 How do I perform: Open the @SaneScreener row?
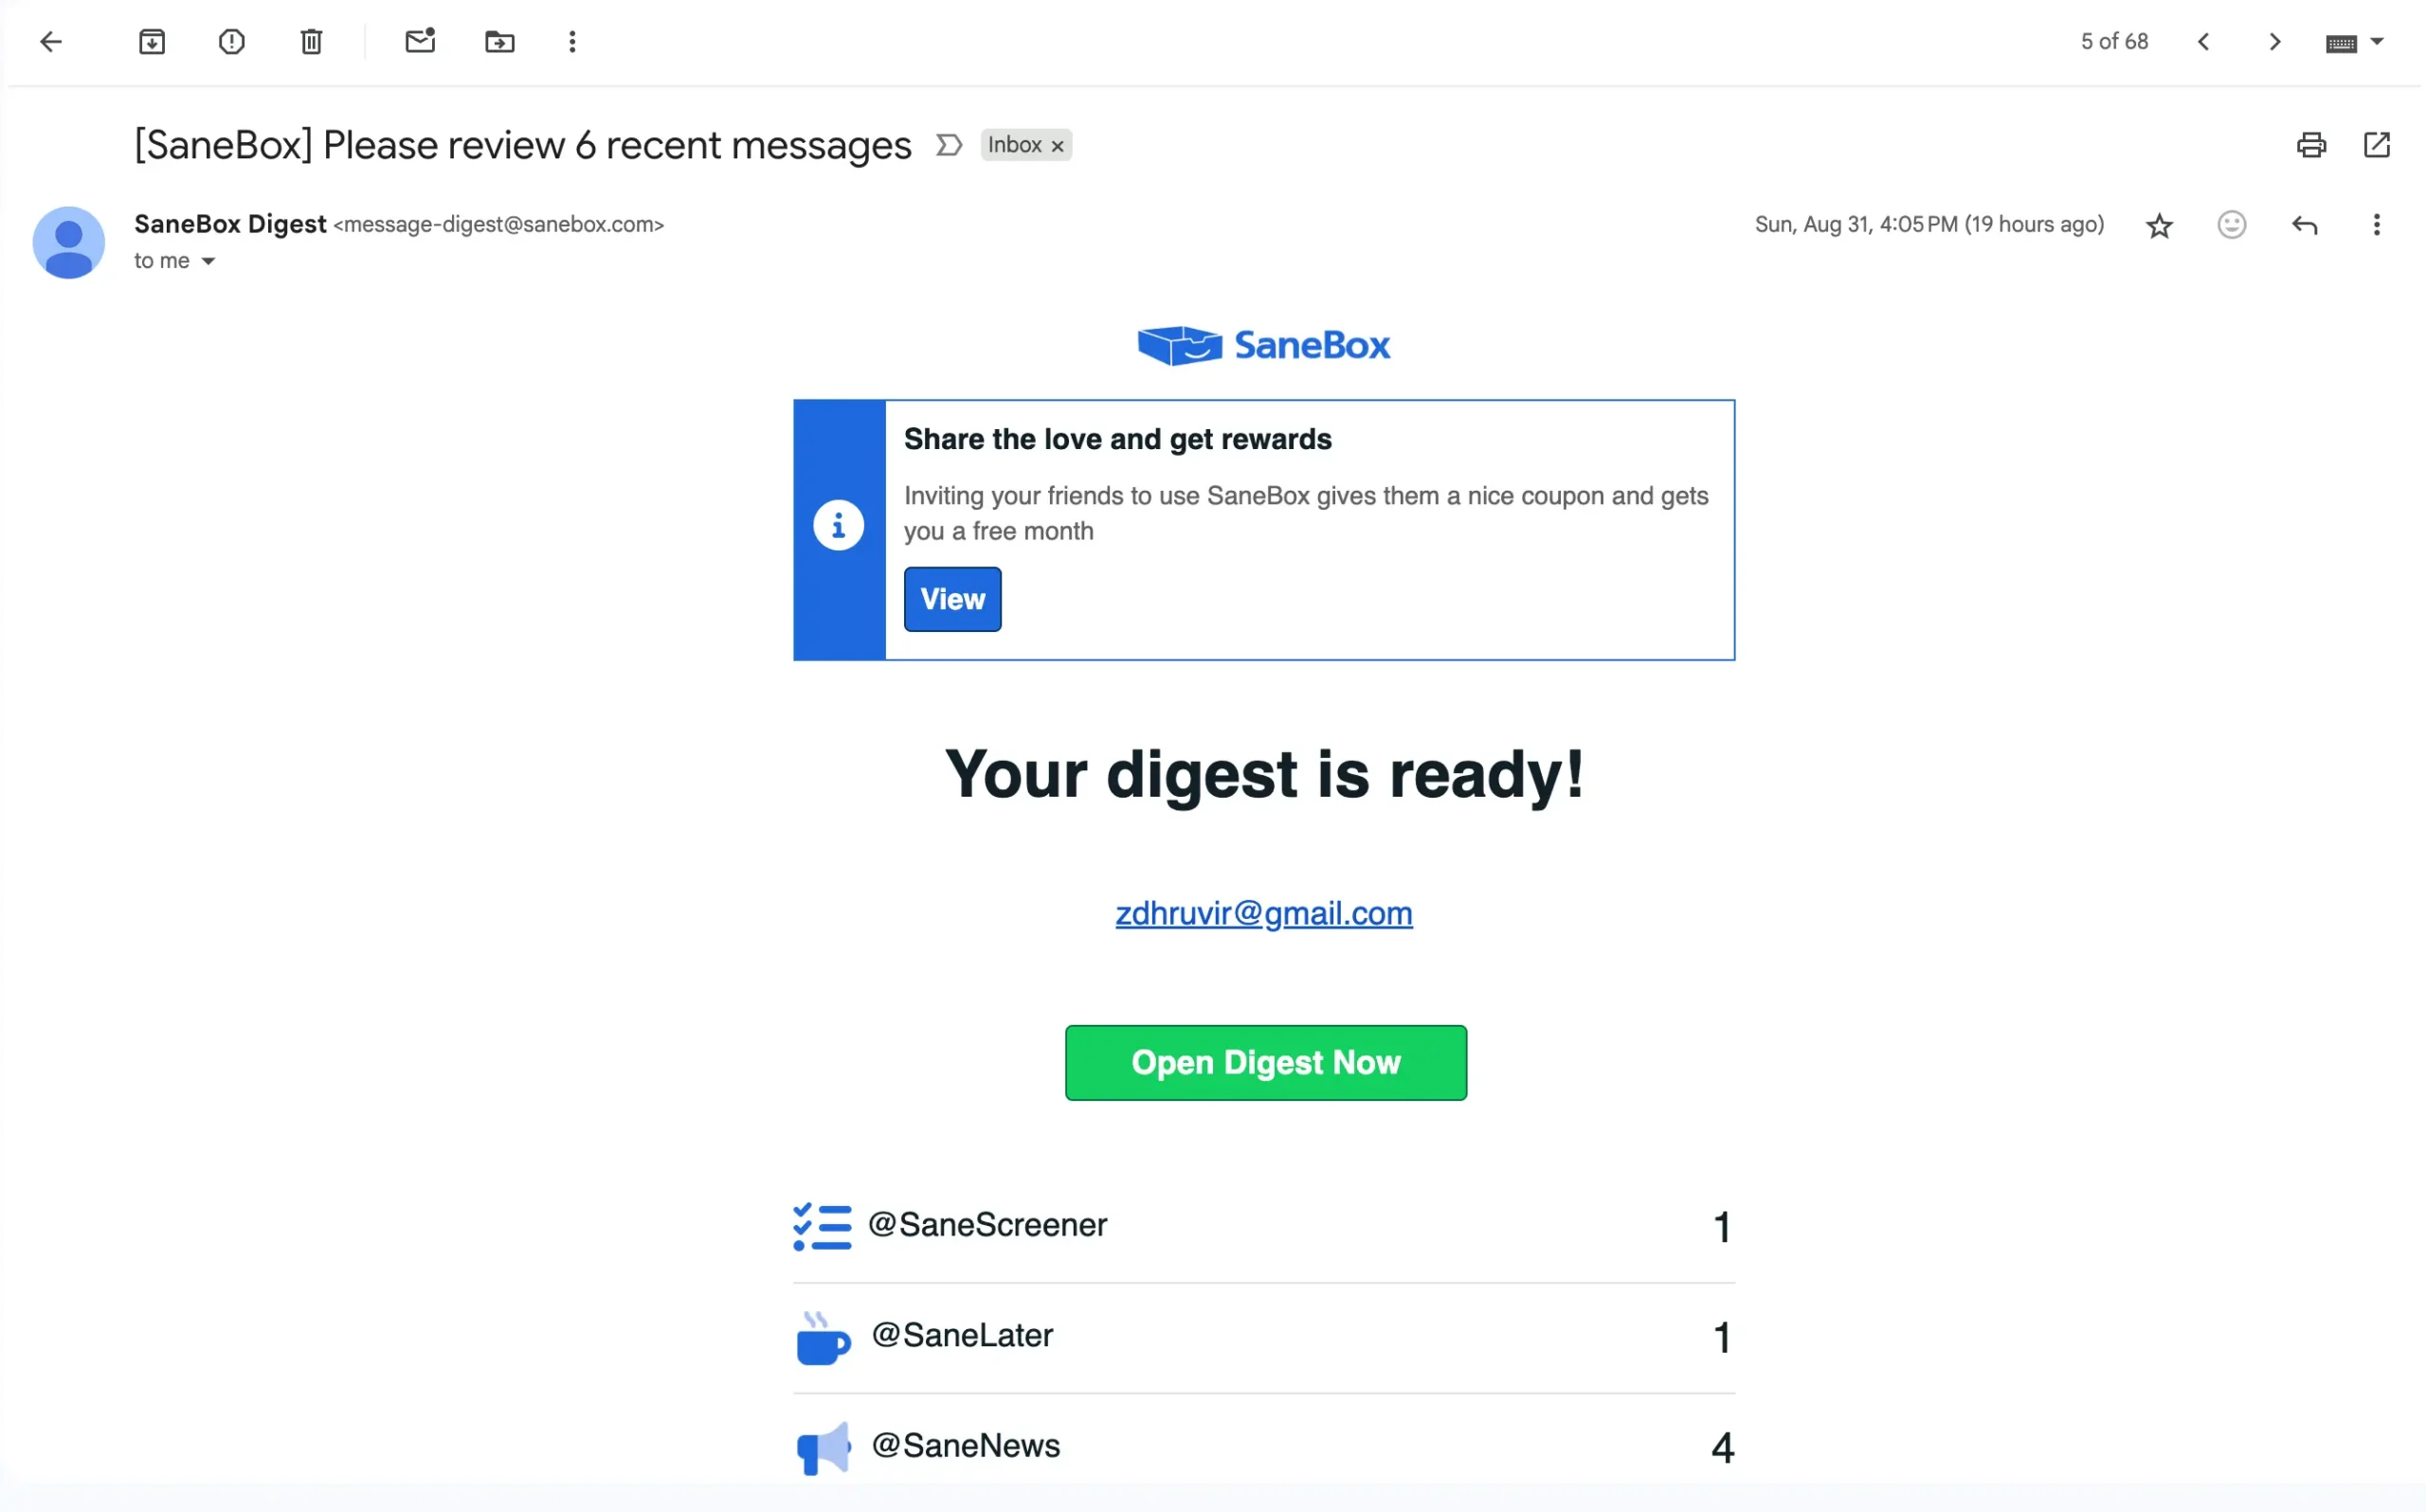point(1264,1227)
